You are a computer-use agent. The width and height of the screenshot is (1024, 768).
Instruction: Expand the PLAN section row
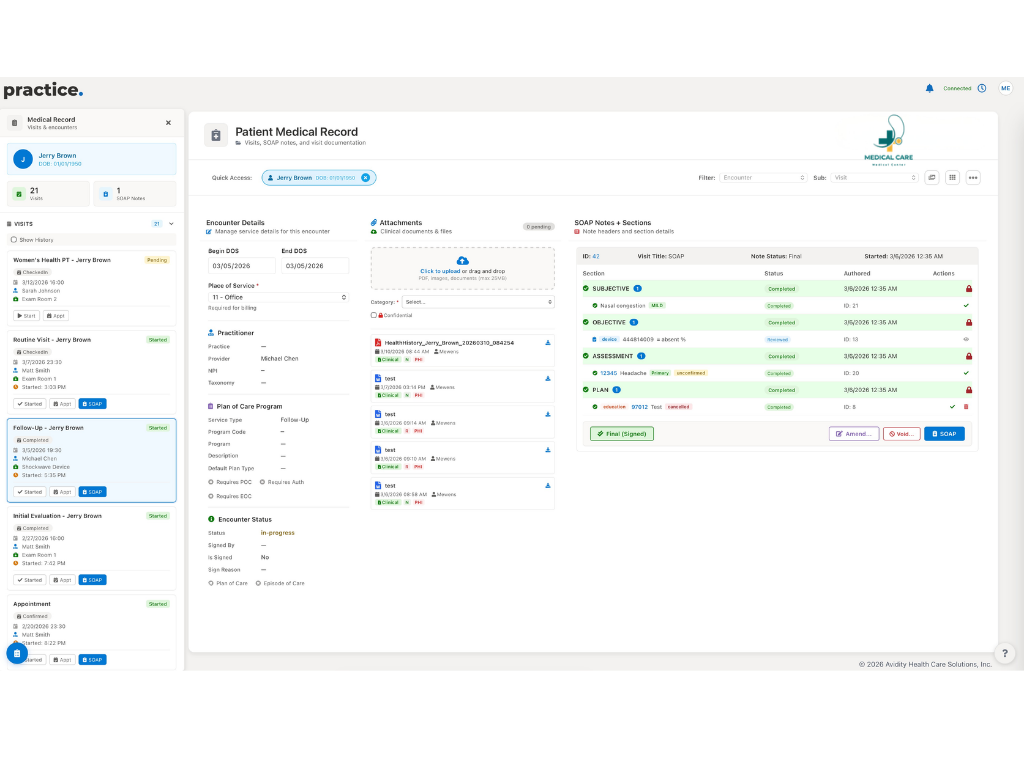click(x=777, y=390)
